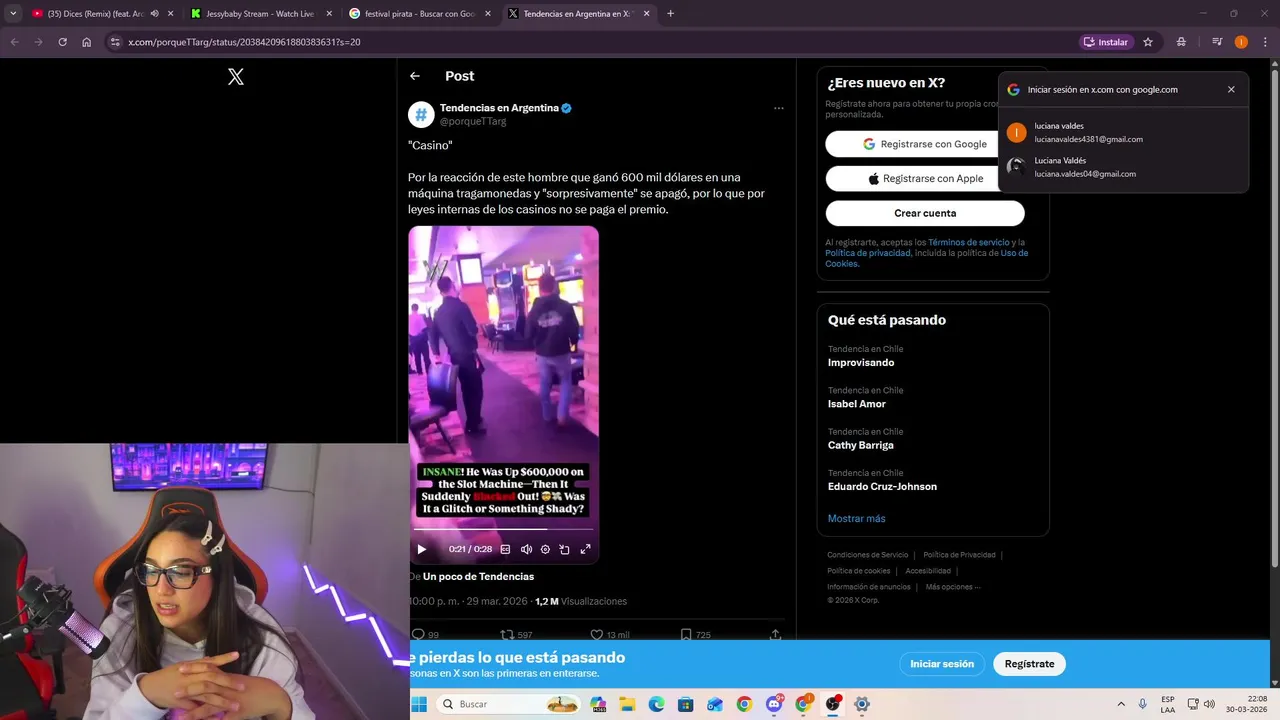1280x720 pixels.
Task: Switch to the festival pirata Google tab
Action: click(420, 14)
